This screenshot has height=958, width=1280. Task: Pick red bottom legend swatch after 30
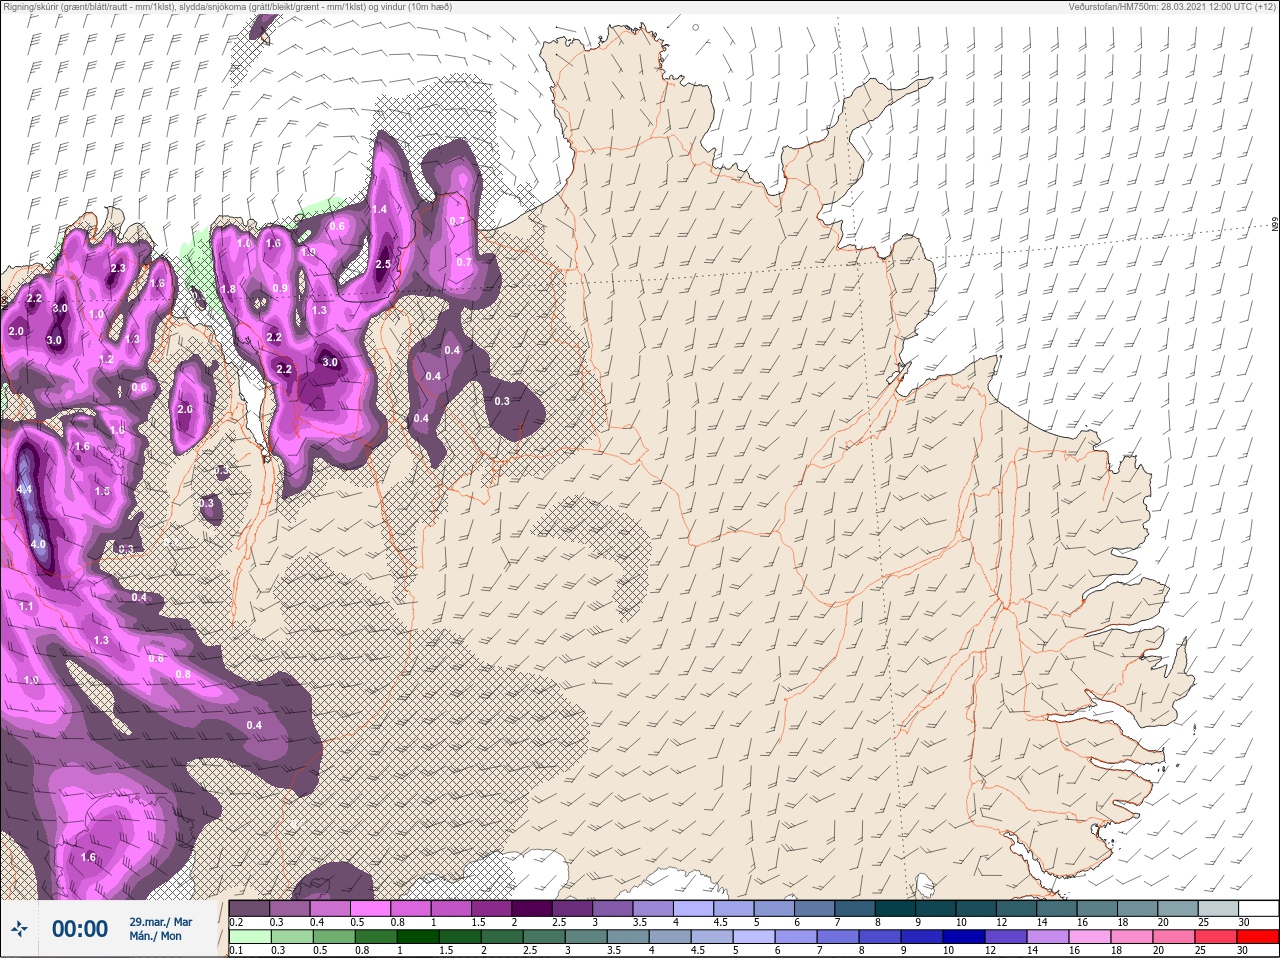pyautogui.click(x=1258, y=936)
